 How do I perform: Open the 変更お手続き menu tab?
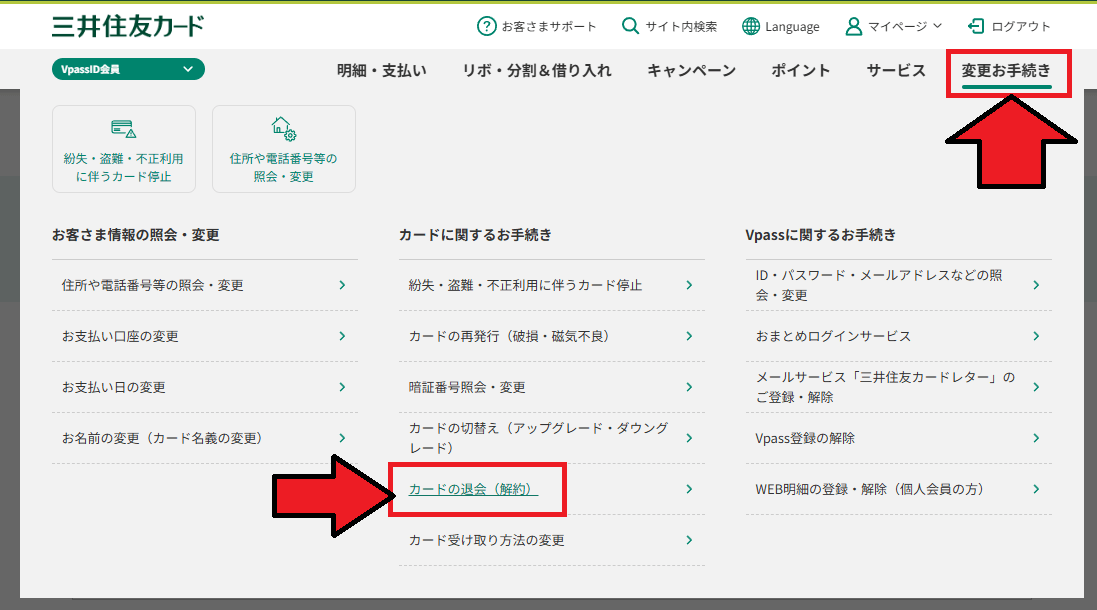pyautogui.click(x=1006, y=70)
